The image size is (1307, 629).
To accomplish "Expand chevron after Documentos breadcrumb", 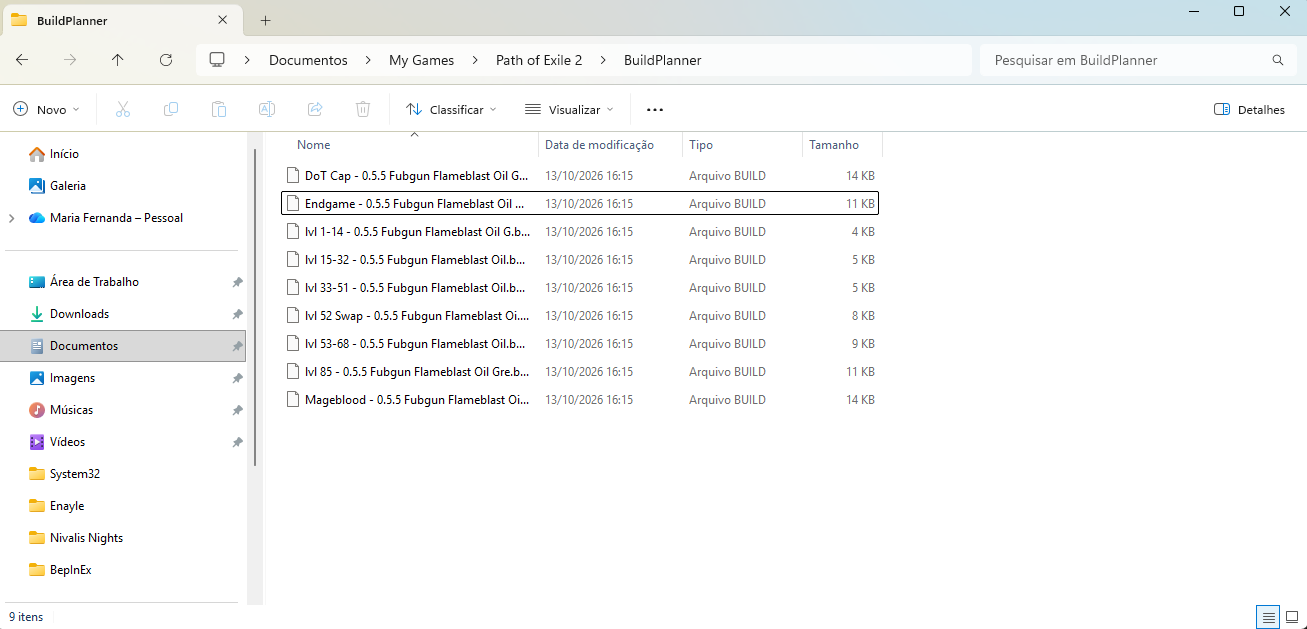I will 368,60.
